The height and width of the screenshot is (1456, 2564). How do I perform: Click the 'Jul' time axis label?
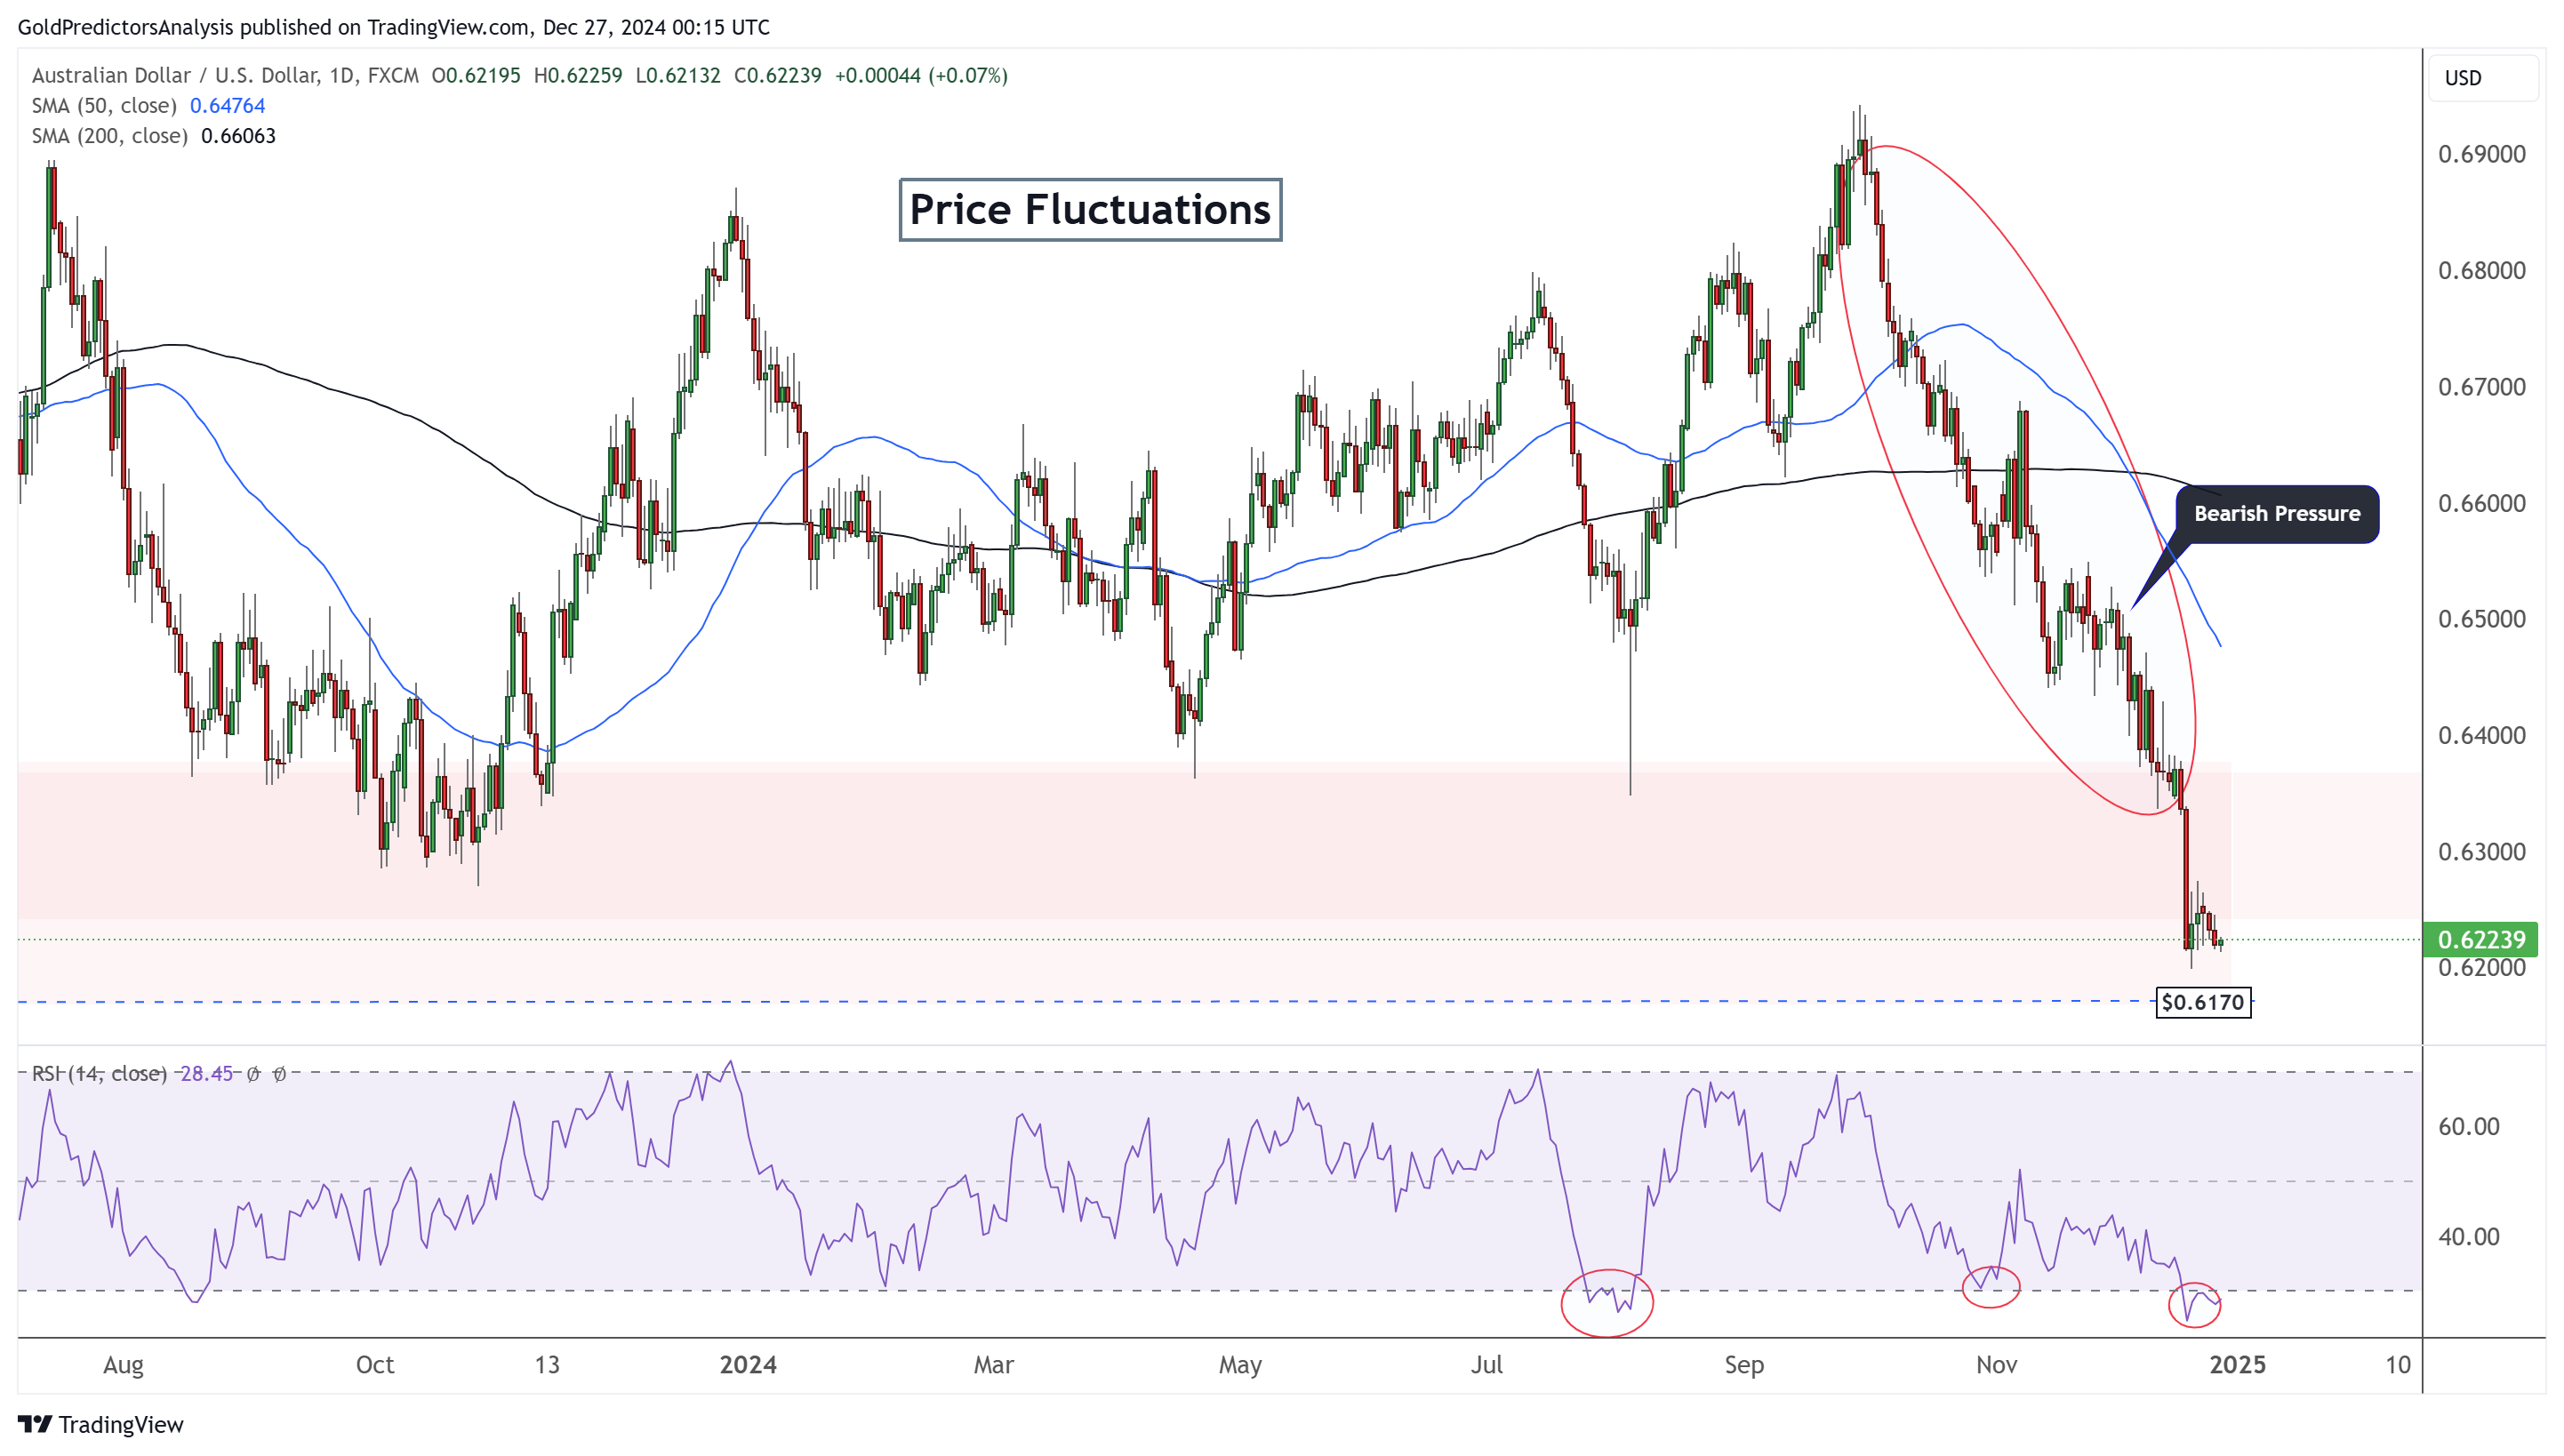1487,1365
